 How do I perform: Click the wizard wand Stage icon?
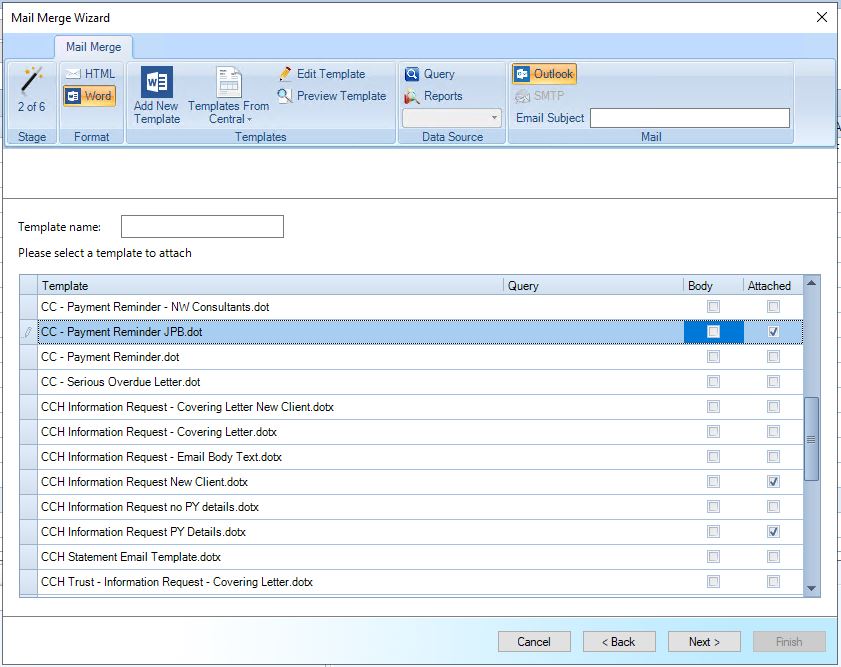32,80
